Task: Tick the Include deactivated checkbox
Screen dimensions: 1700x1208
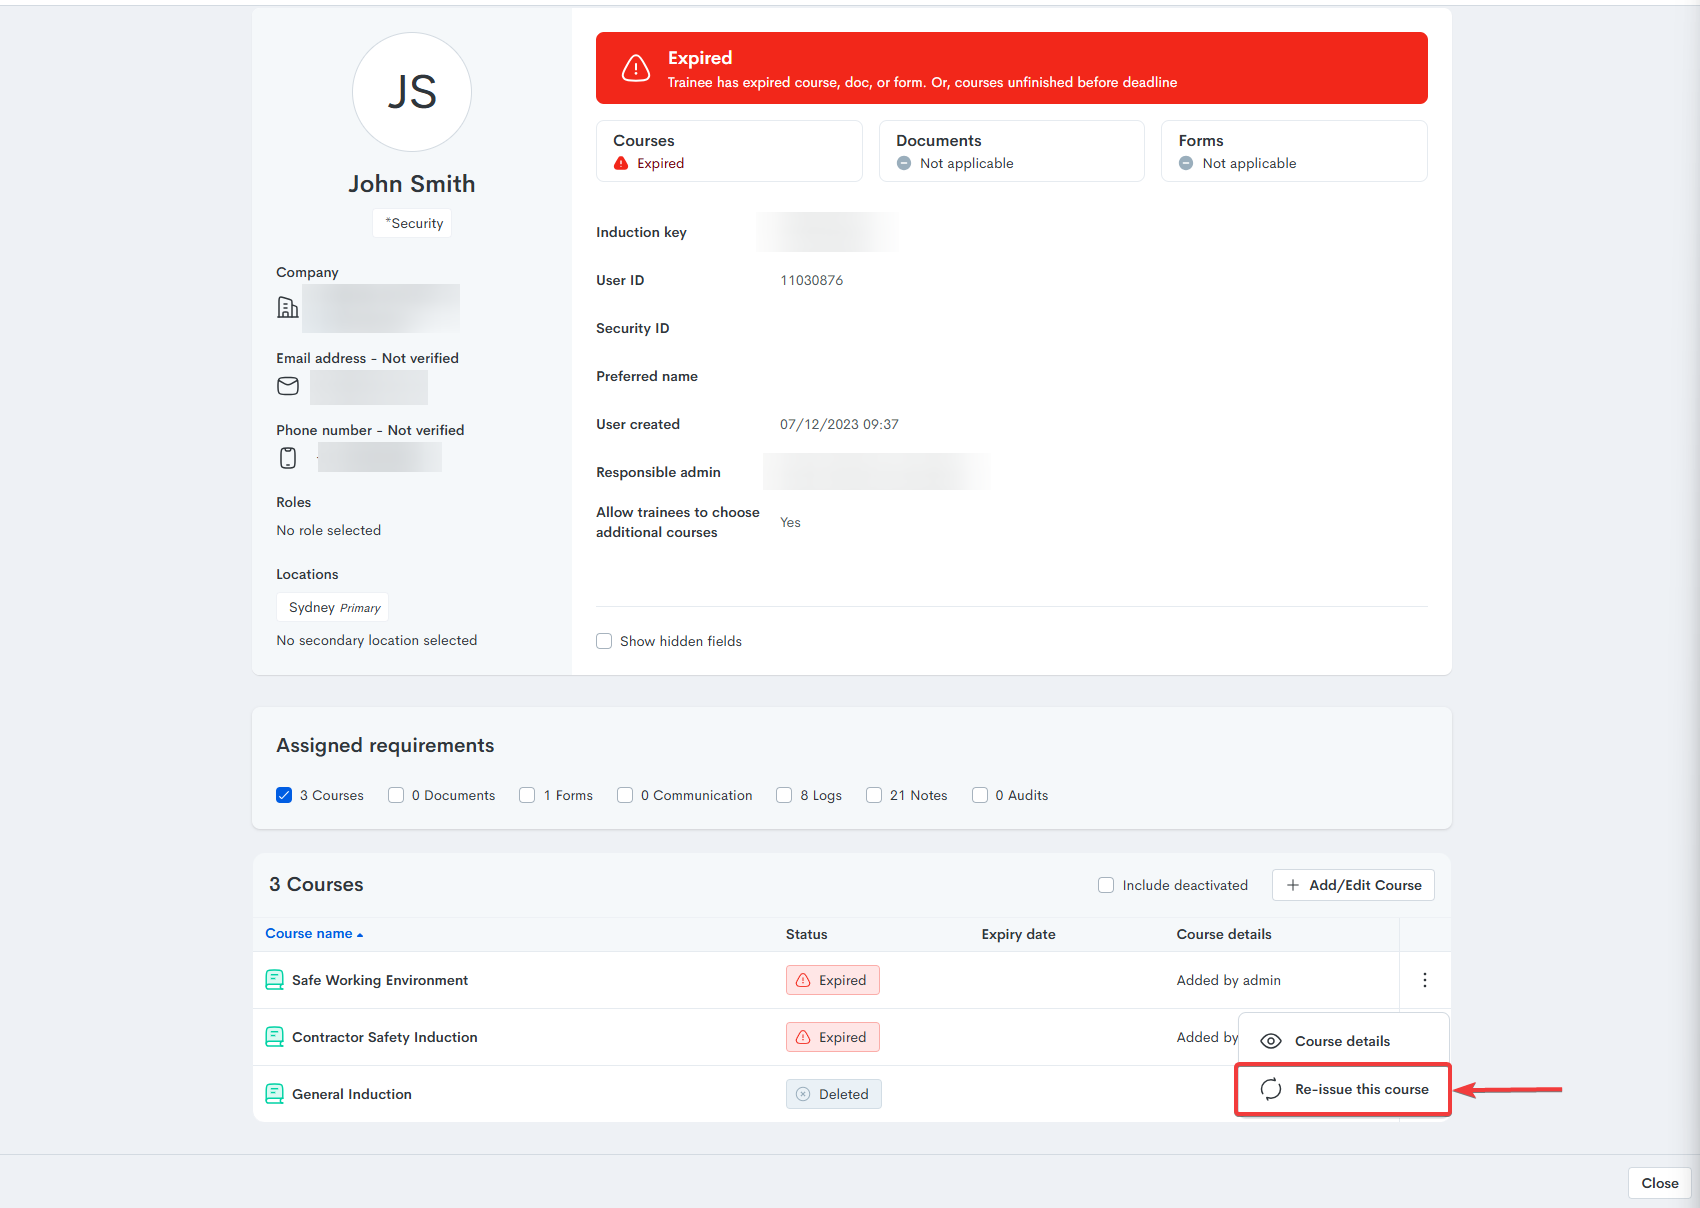Action: click(1106, 885)
